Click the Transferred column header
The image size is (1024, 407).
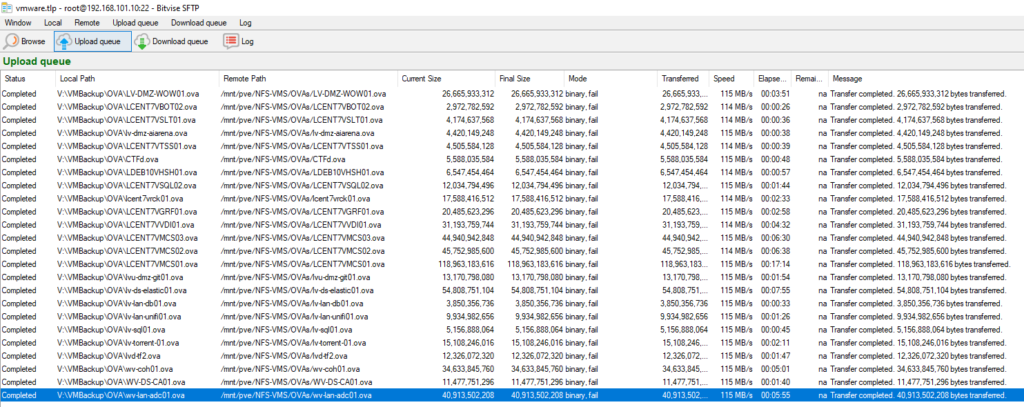684,78
